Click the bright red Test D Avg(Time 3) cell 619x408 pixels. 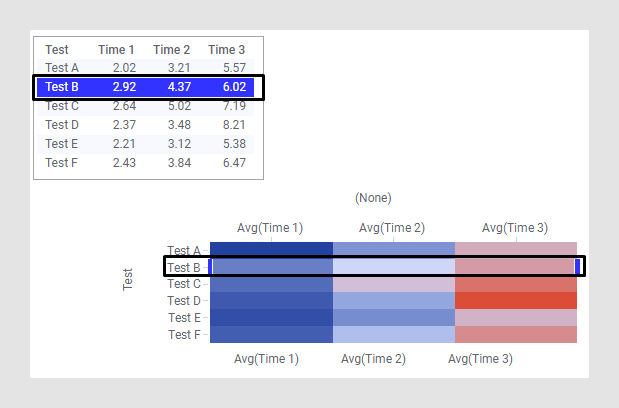tap(516, 300)
